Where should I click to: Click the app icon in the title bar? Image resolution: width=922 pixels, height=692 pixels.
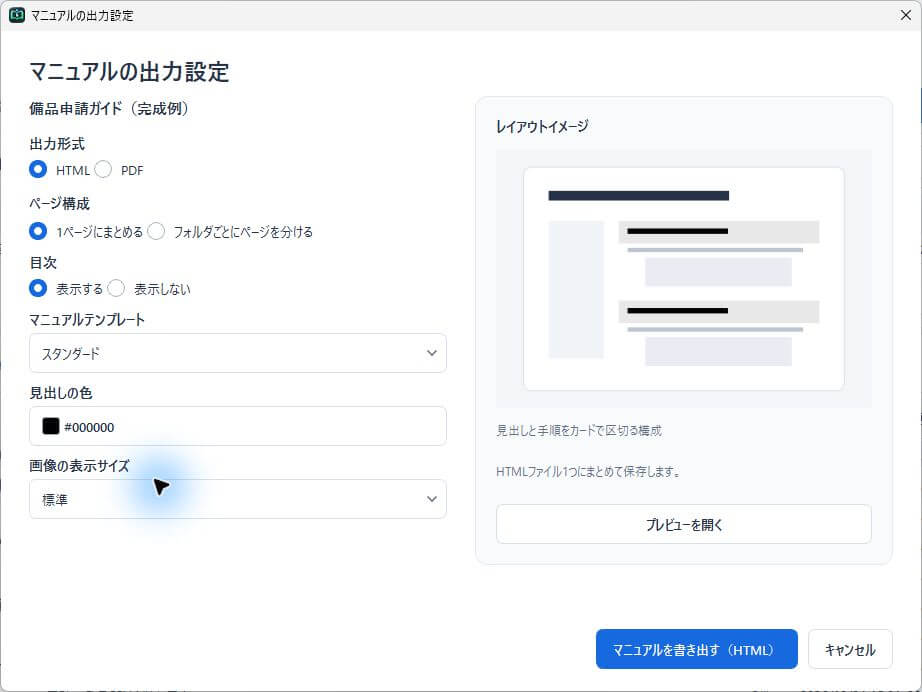pos(17,15)
